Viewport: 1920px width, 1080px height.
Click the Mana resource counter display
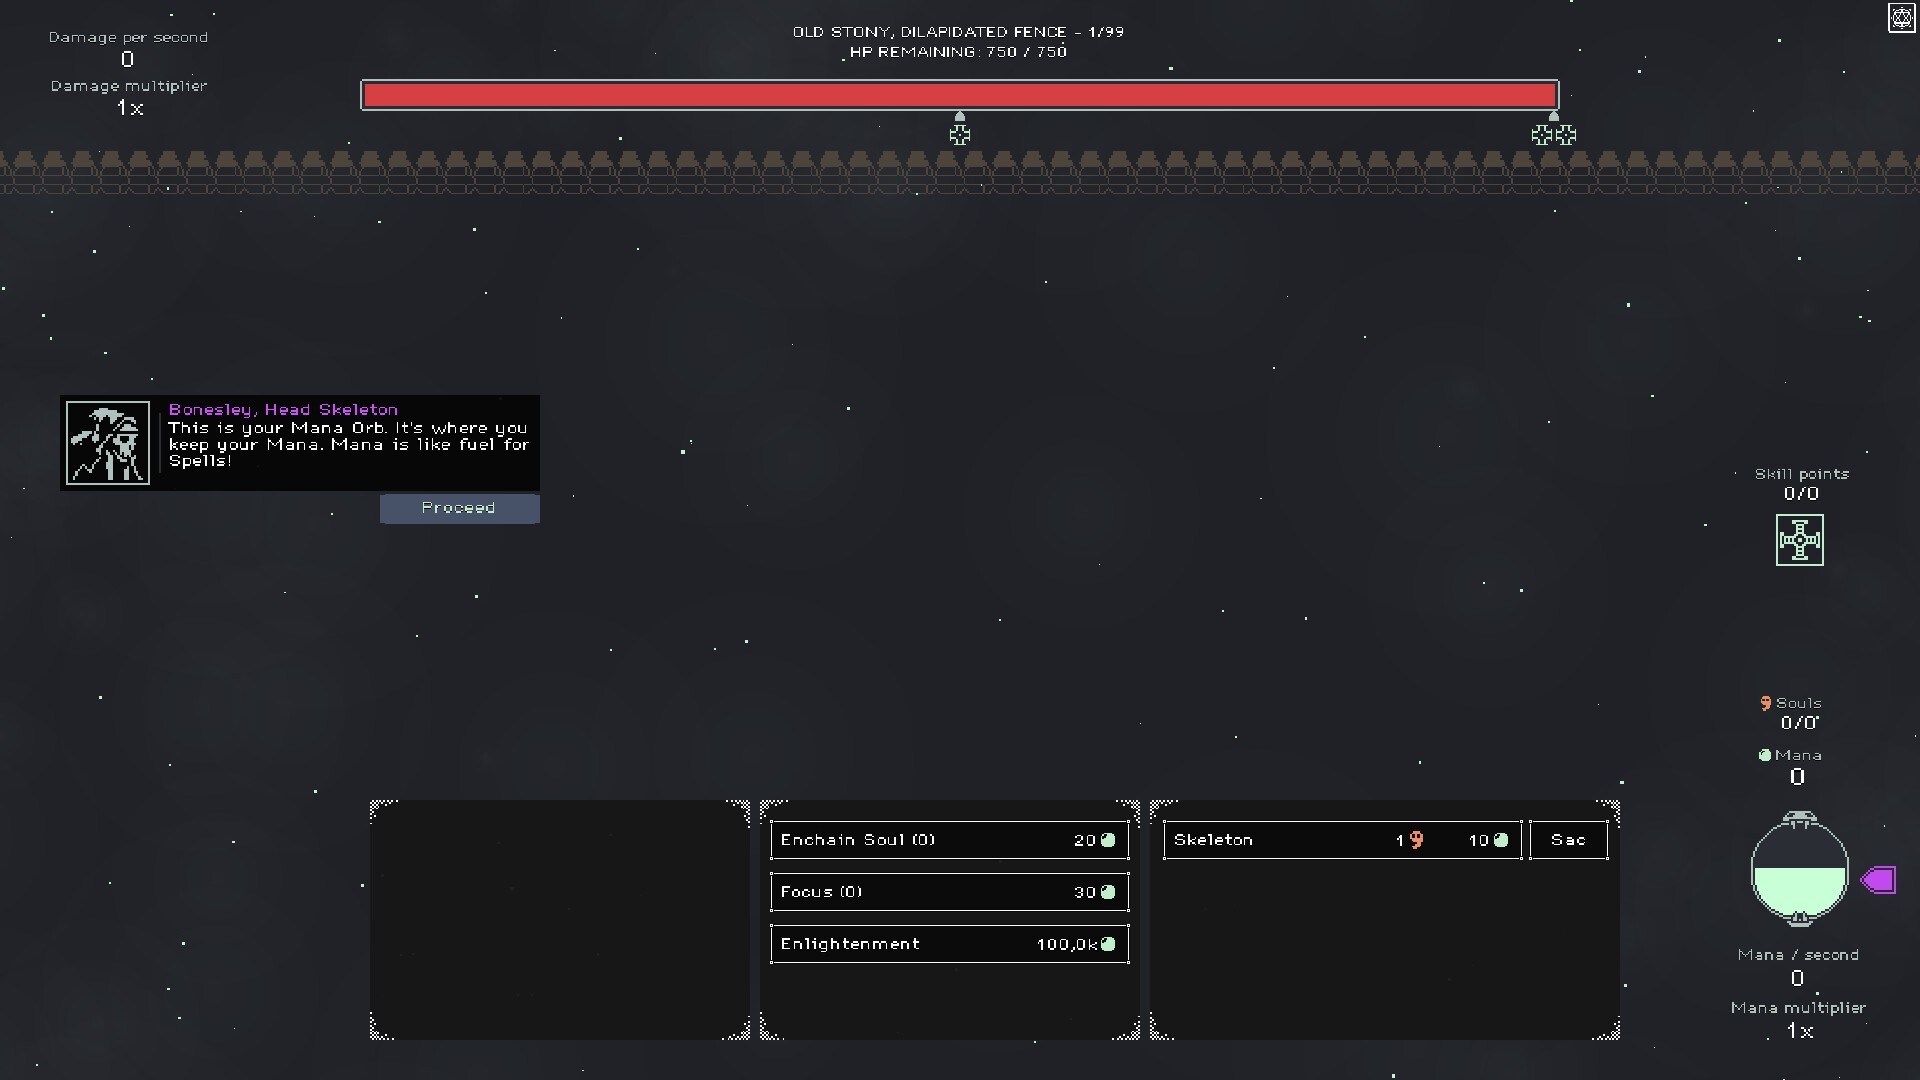click(x=1796, y=765)
